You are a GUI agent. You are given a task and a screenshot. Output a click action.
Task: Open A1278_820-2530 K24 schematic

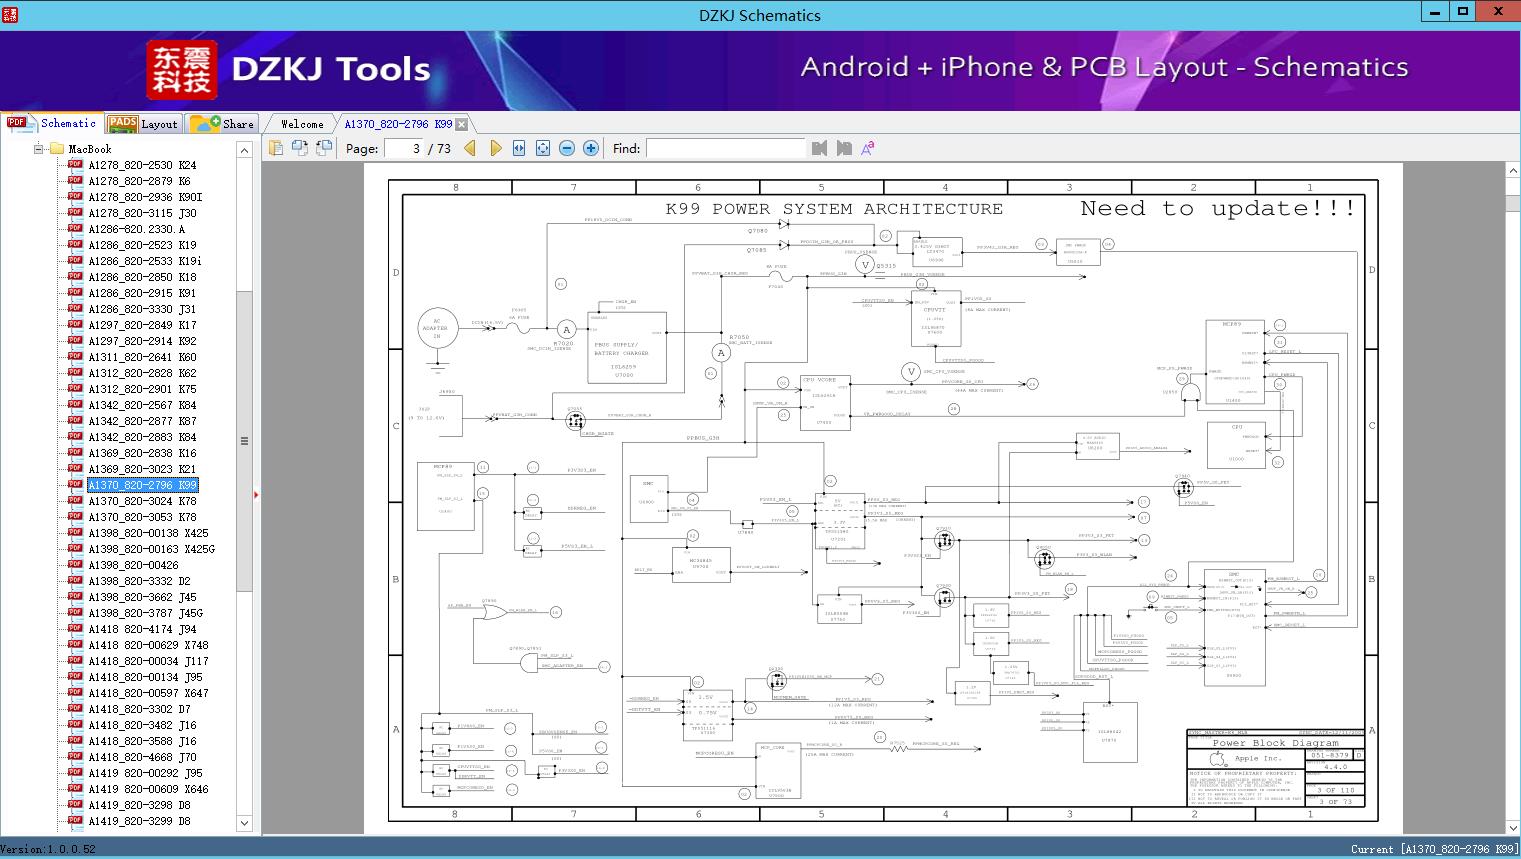pyautogui.click(x=142, y=165)
